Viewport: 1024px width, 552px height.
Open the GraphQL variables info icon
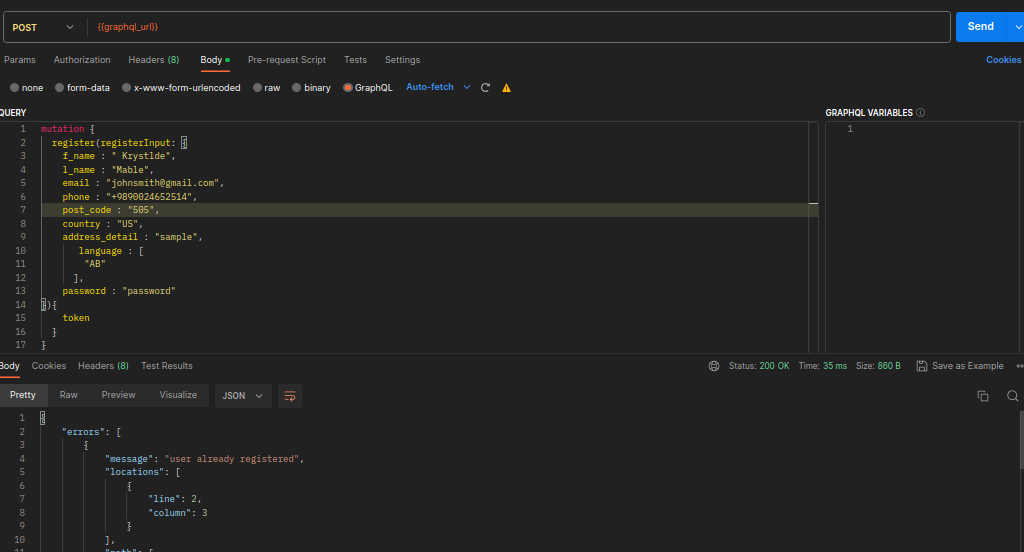(920, 112)
